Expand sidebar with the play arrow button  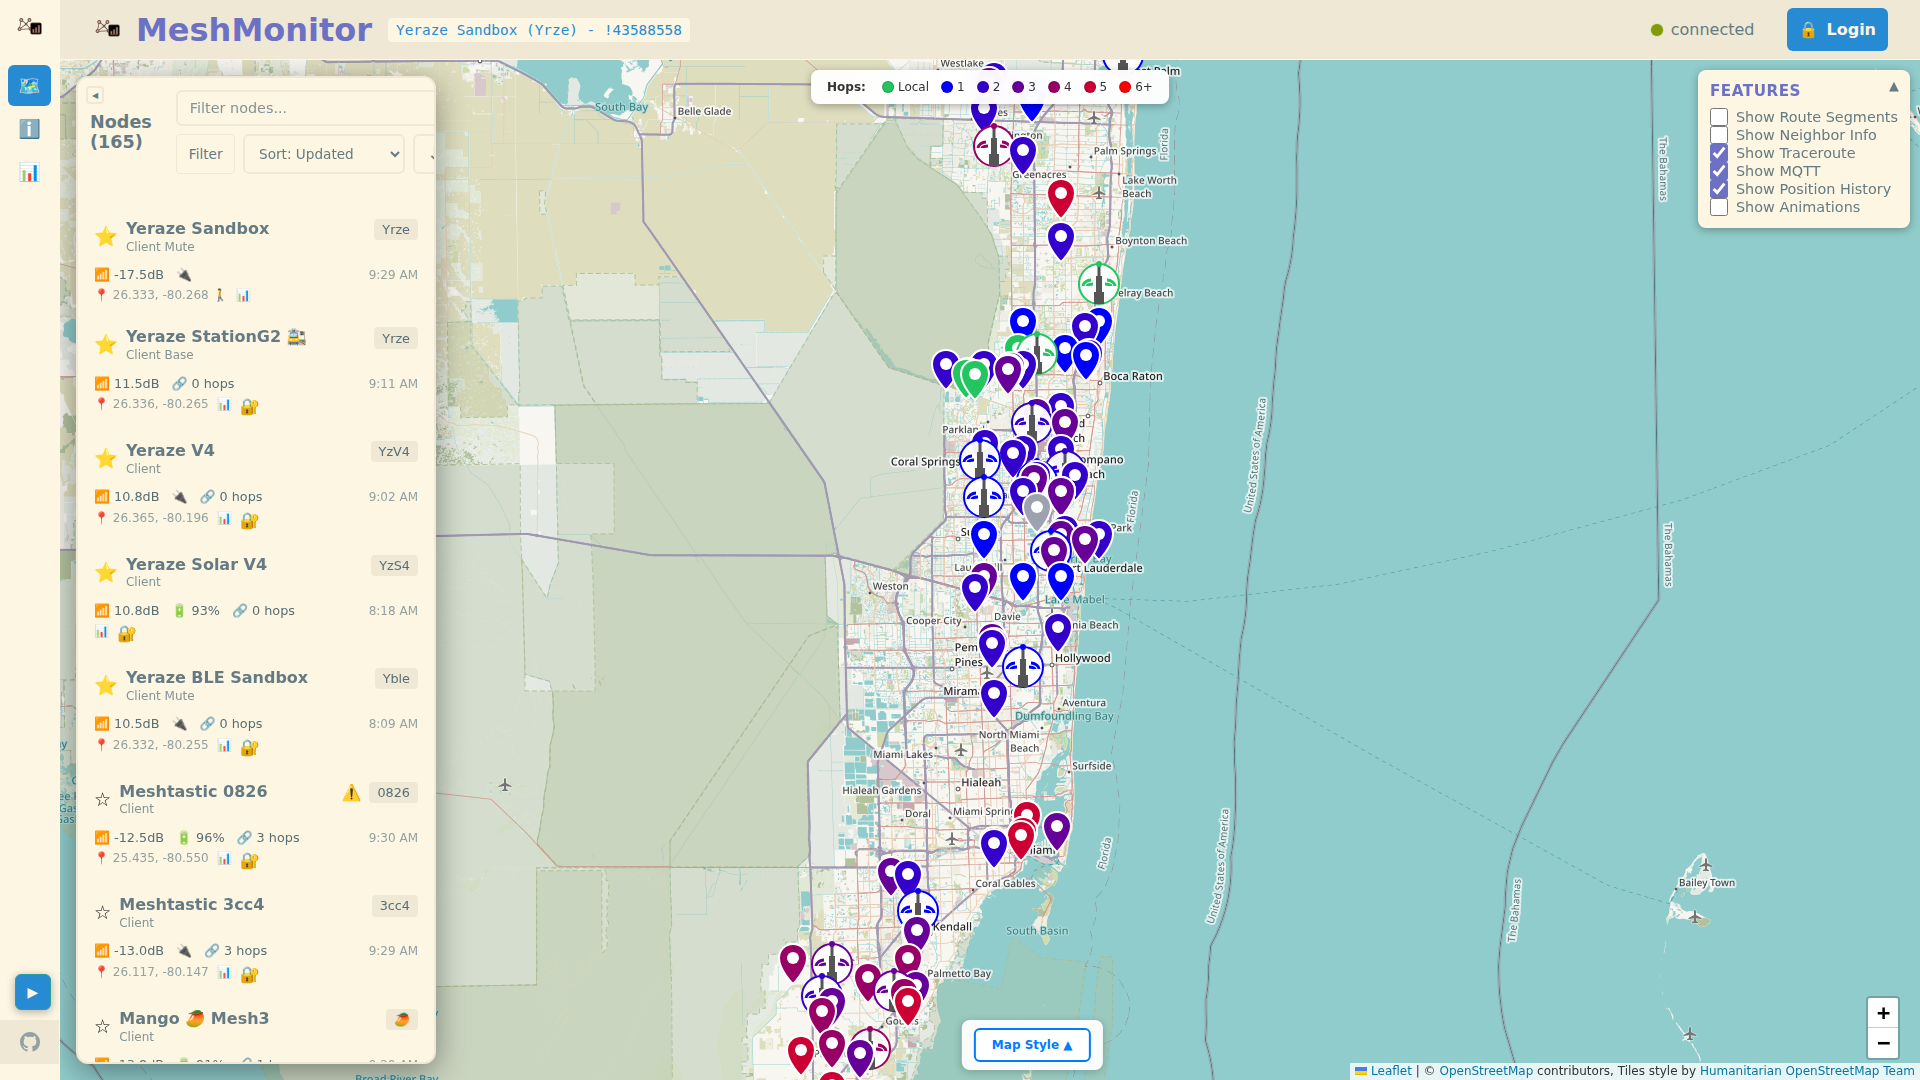32,992
